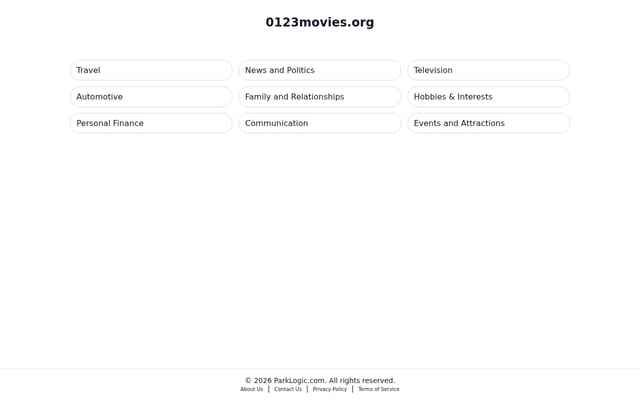Click the 0123movies.org page heading
The image size is (640, 400).
[320, 22]
